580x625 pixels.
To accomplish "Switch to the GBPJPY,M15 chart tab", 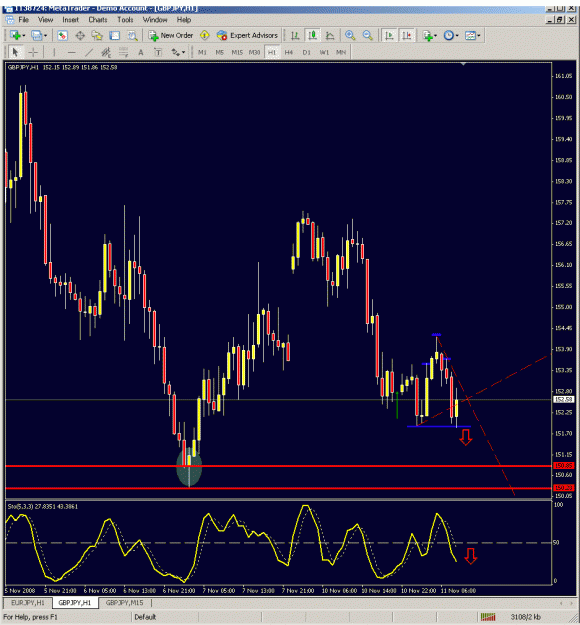I will (124, 603).
